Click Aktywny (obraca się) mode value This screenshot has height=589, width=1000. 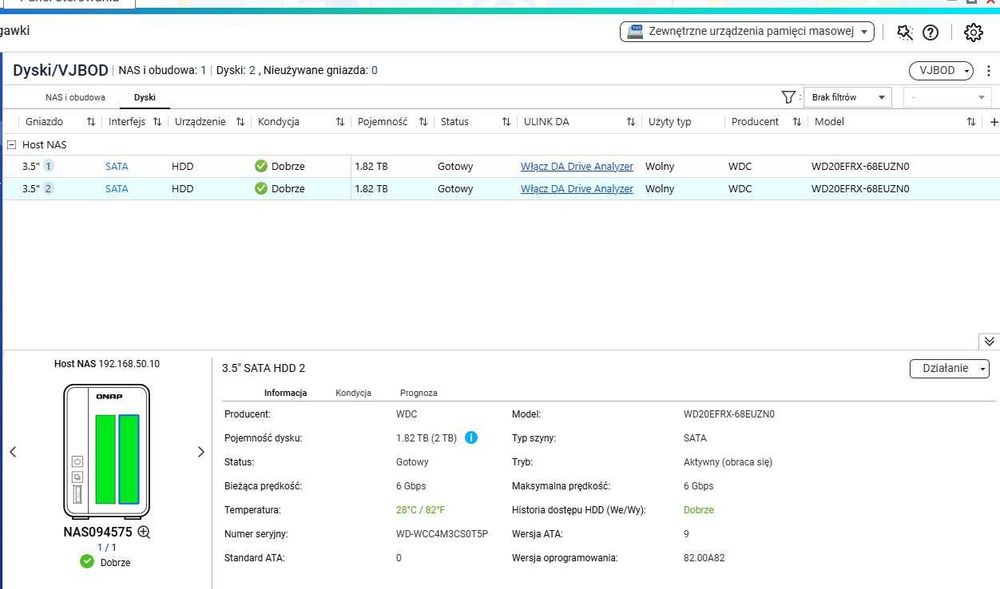click(728, 462)
